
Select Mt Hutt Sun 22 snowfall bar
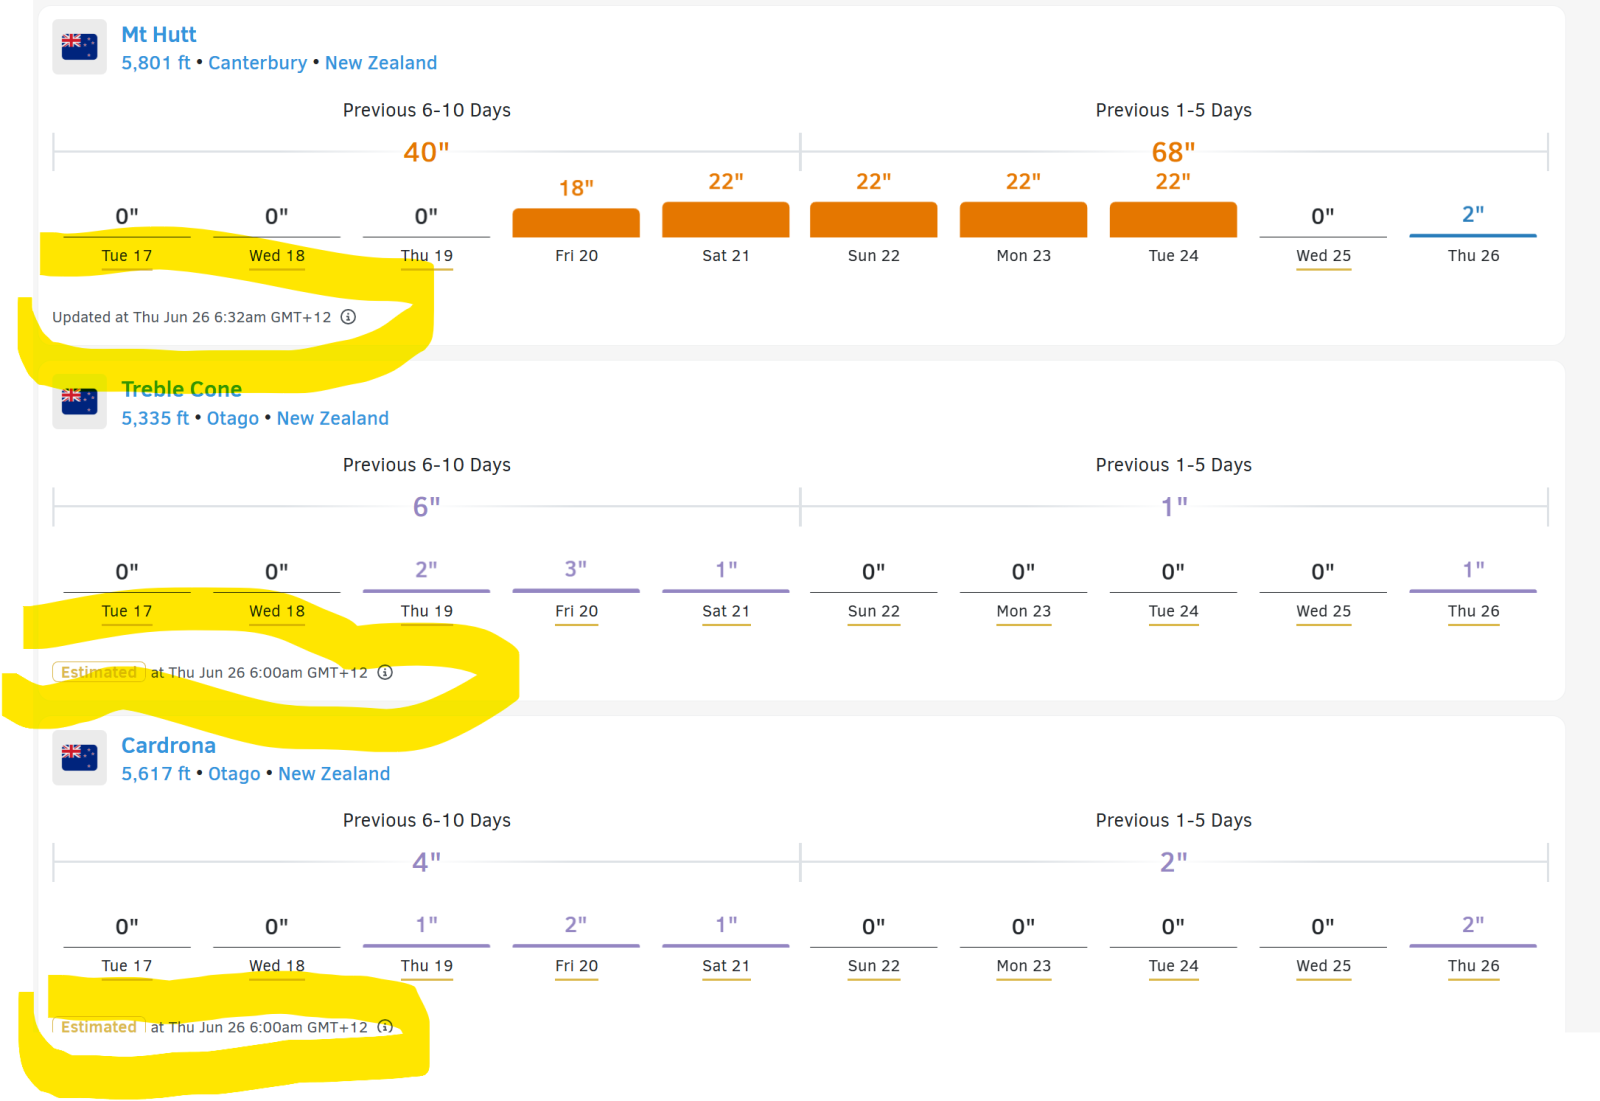coord(874,220)
